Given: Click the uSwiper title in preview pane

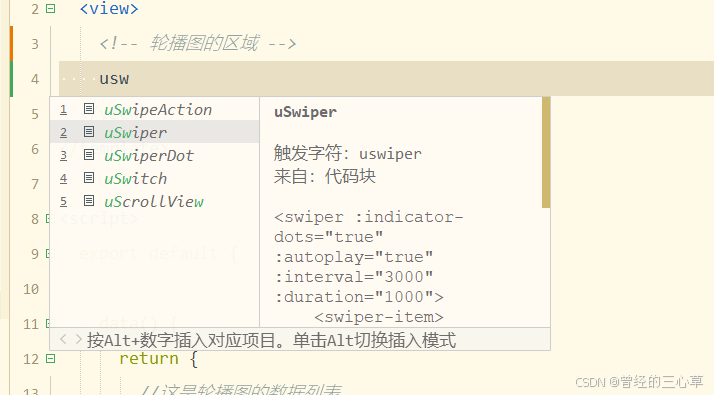Looking at the screenshot, I should (306, 112).
